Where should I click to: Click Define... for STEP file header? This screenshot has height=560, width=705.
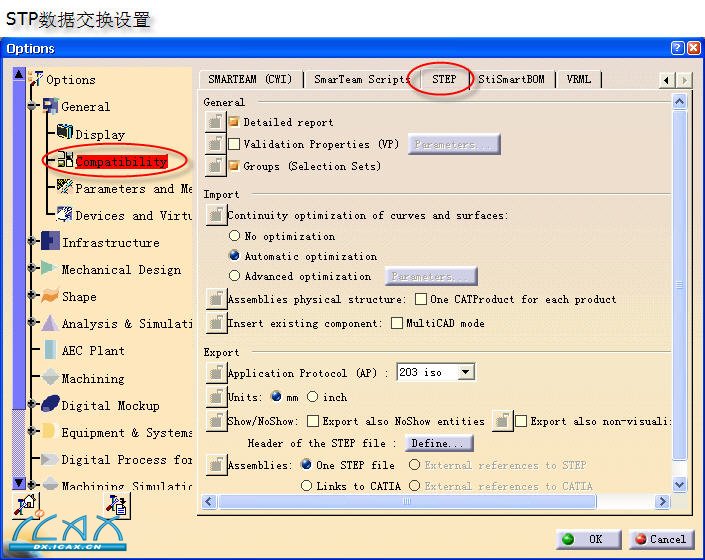(x=439, y=443)
